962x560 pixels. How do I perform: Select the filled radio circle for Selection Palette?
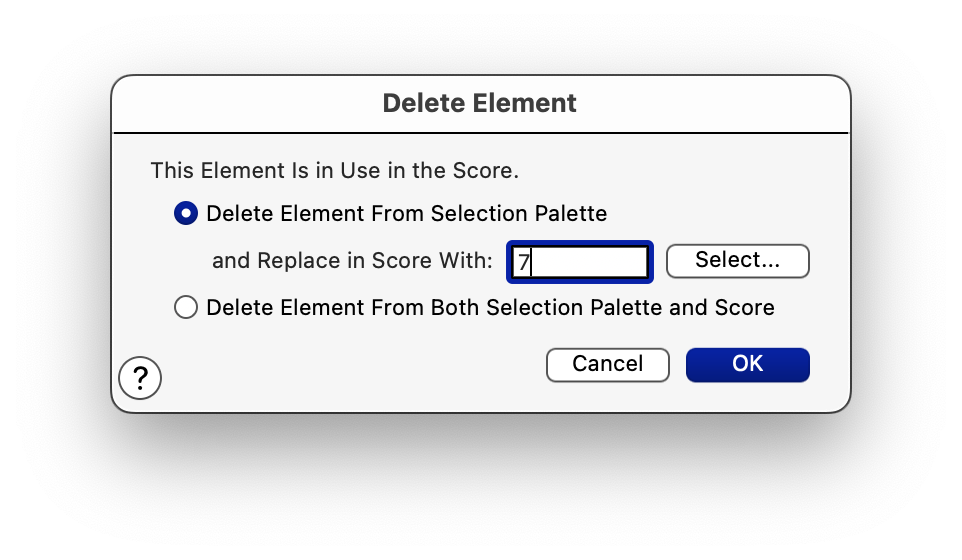(186, 213)
